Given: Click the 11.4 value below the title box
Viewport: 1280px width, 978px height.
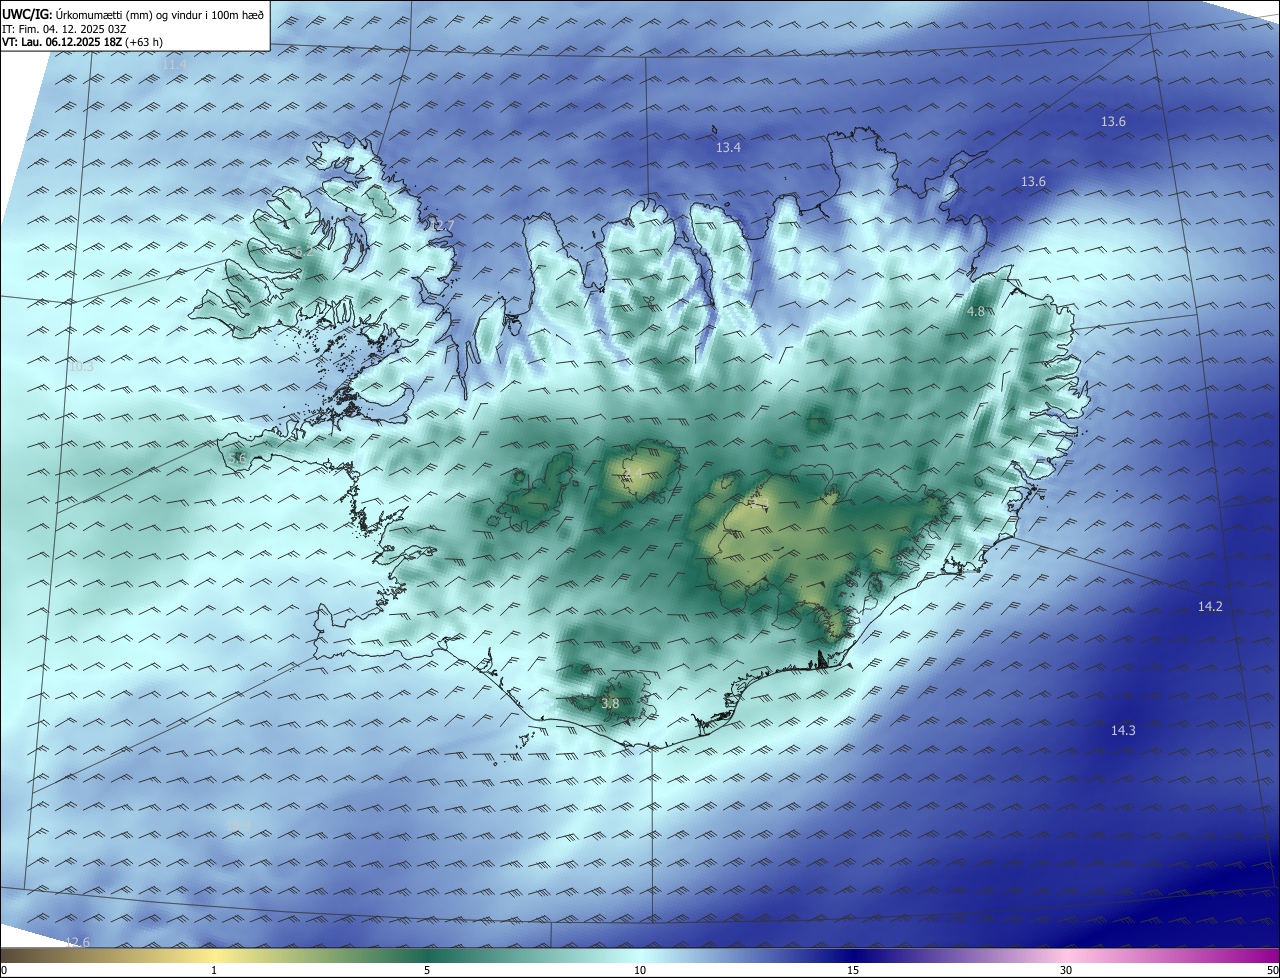Looking at the screenshot, I should pos(173,64).
